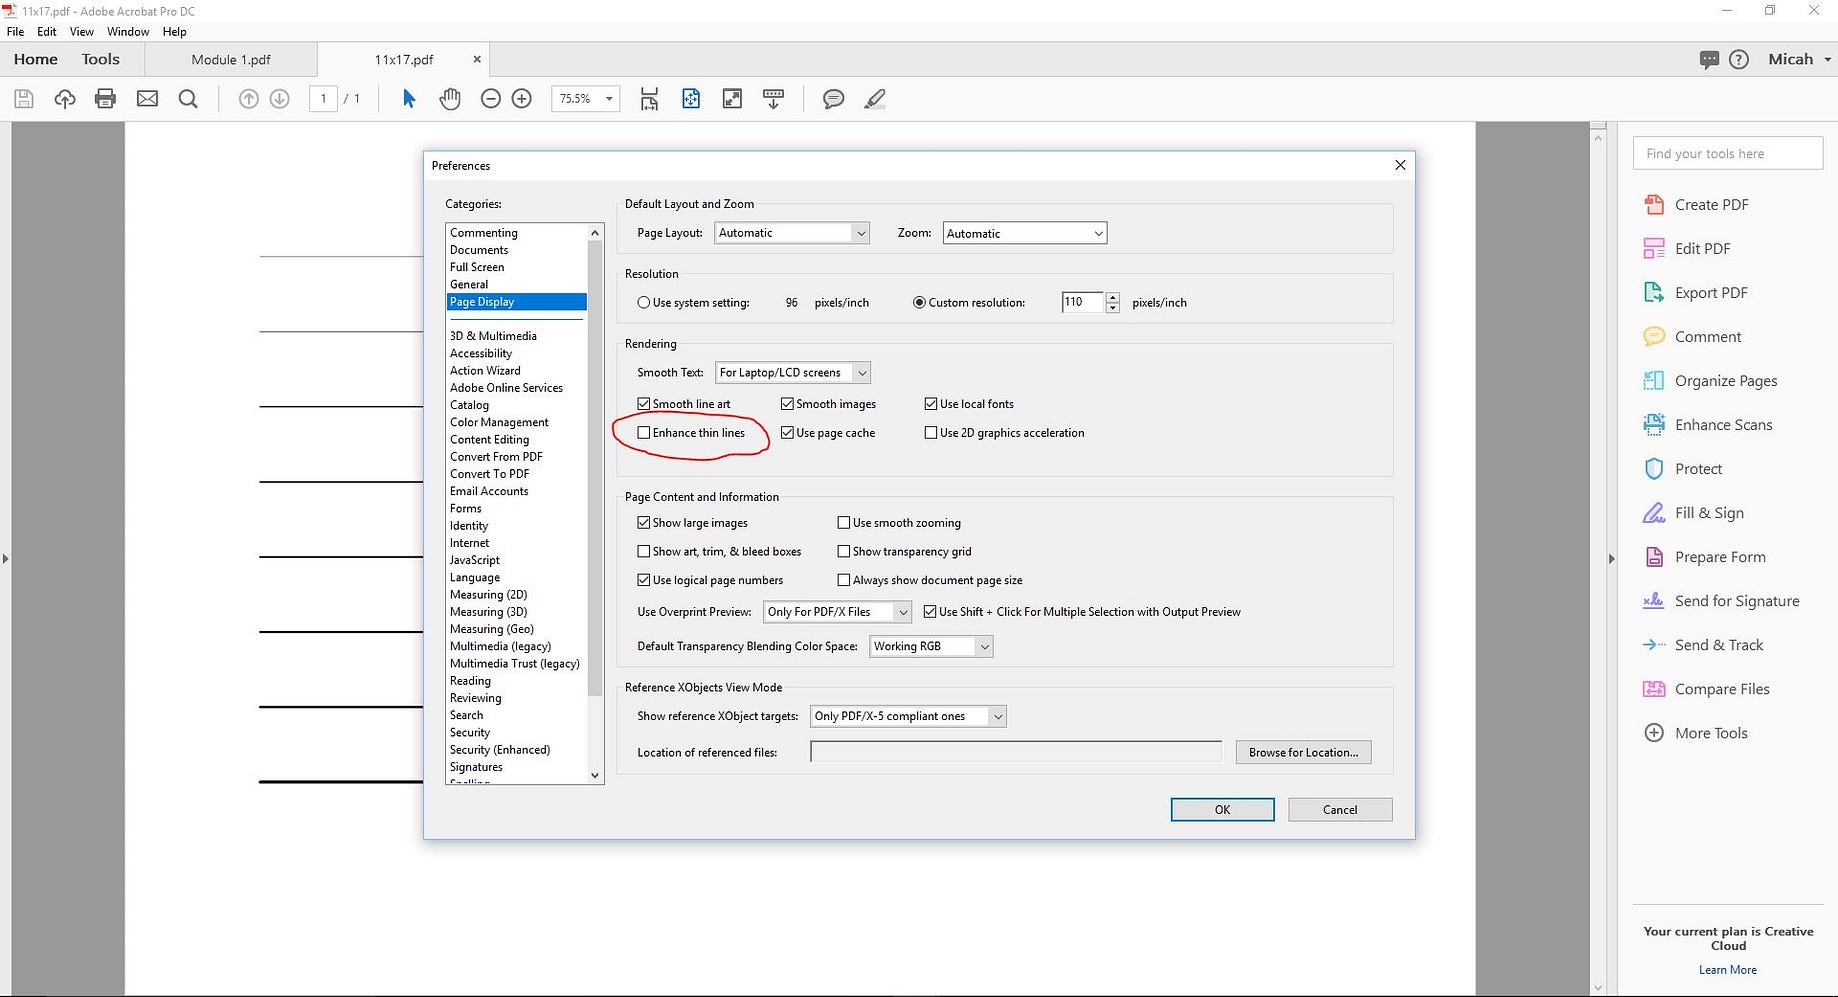The width and height of the screenshot is (1838, 997).
Task: Open More Tools in sidebar
Action: click(x=1696, y=733)
